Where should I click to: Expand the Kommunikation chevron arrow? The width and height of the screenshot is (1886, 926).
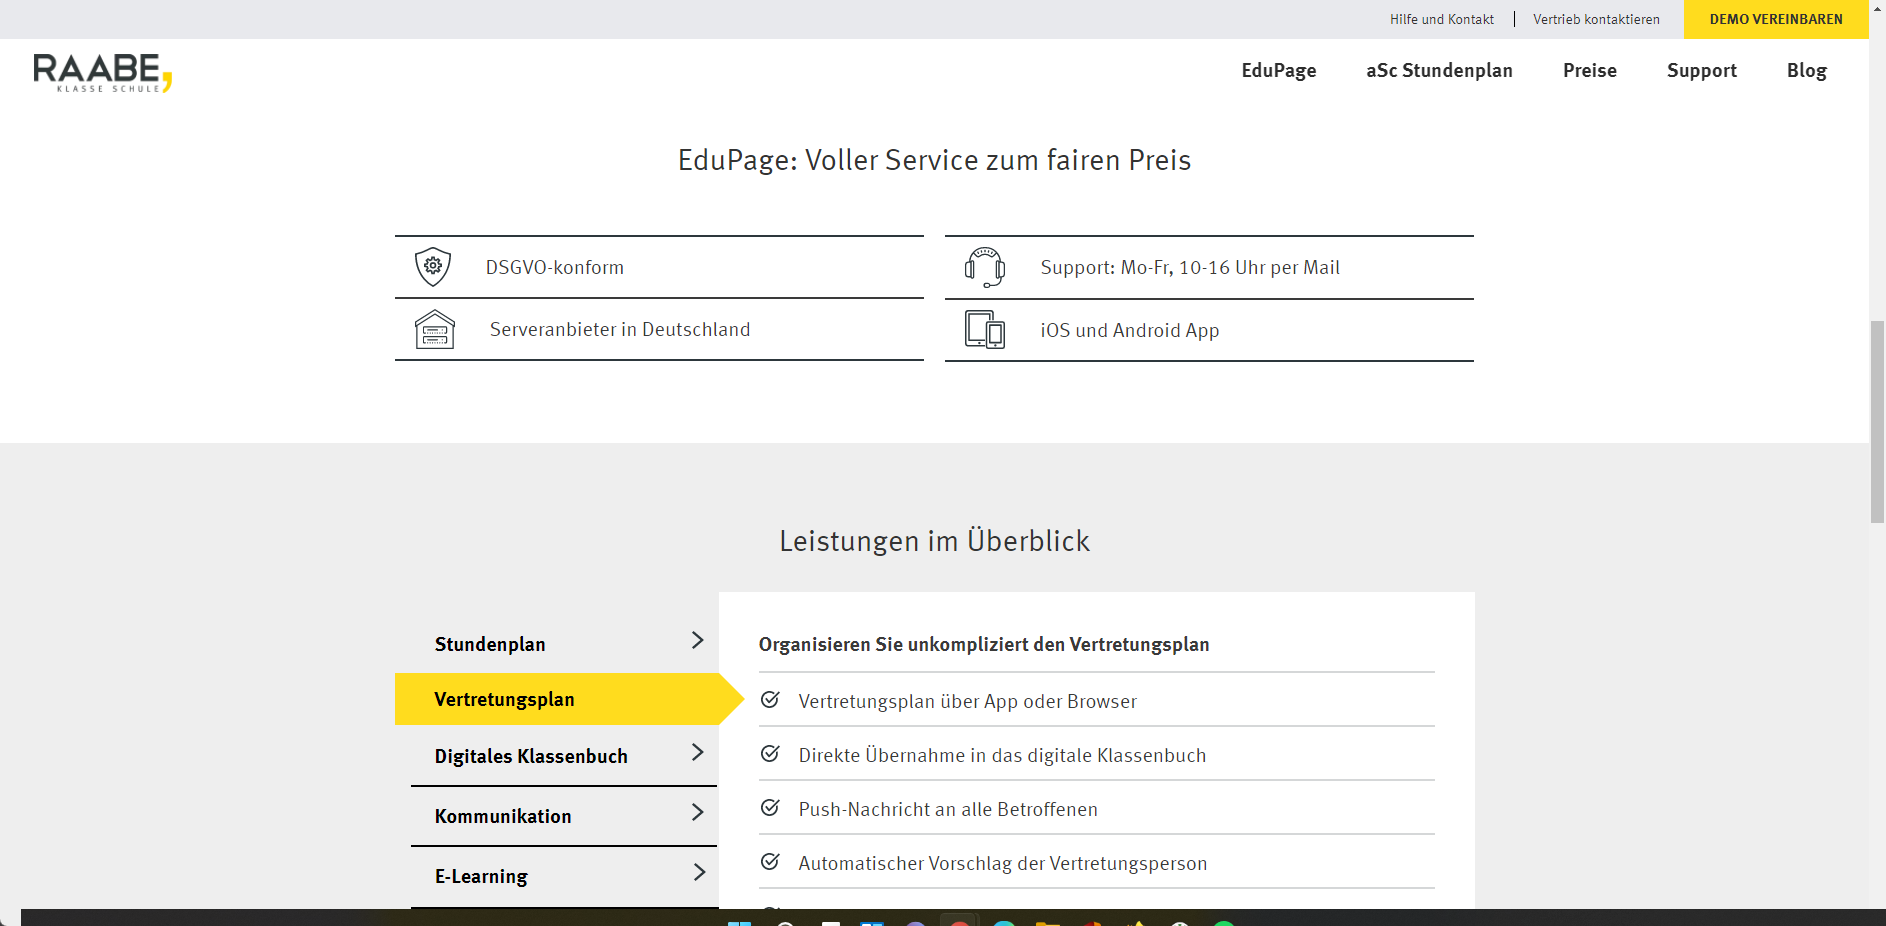point(698,812)
